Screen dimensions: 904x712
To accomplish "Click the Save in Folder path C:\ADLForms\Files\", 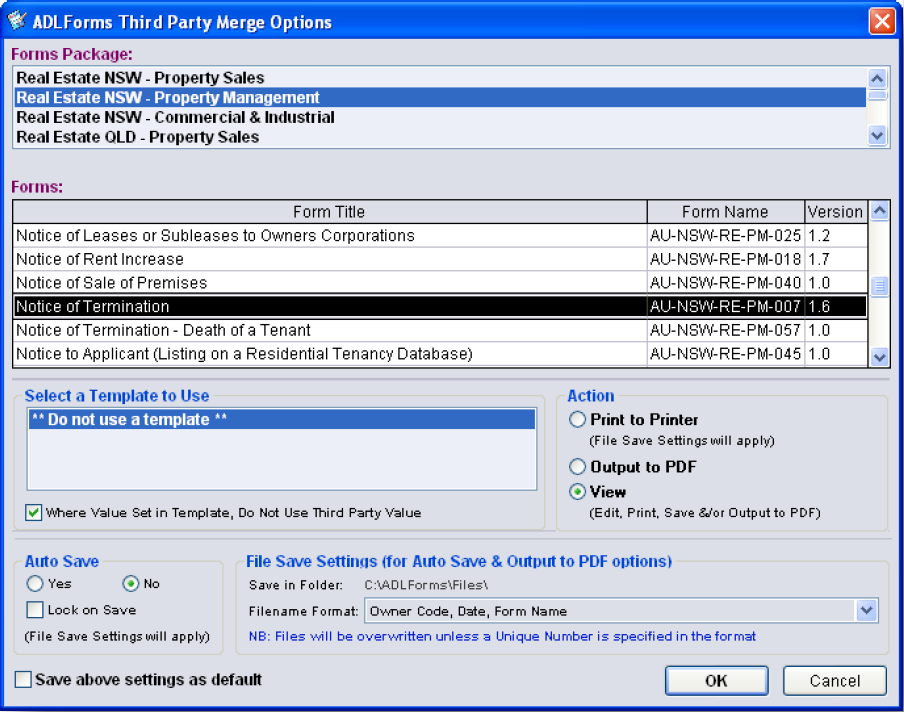I will pos(426,585).
